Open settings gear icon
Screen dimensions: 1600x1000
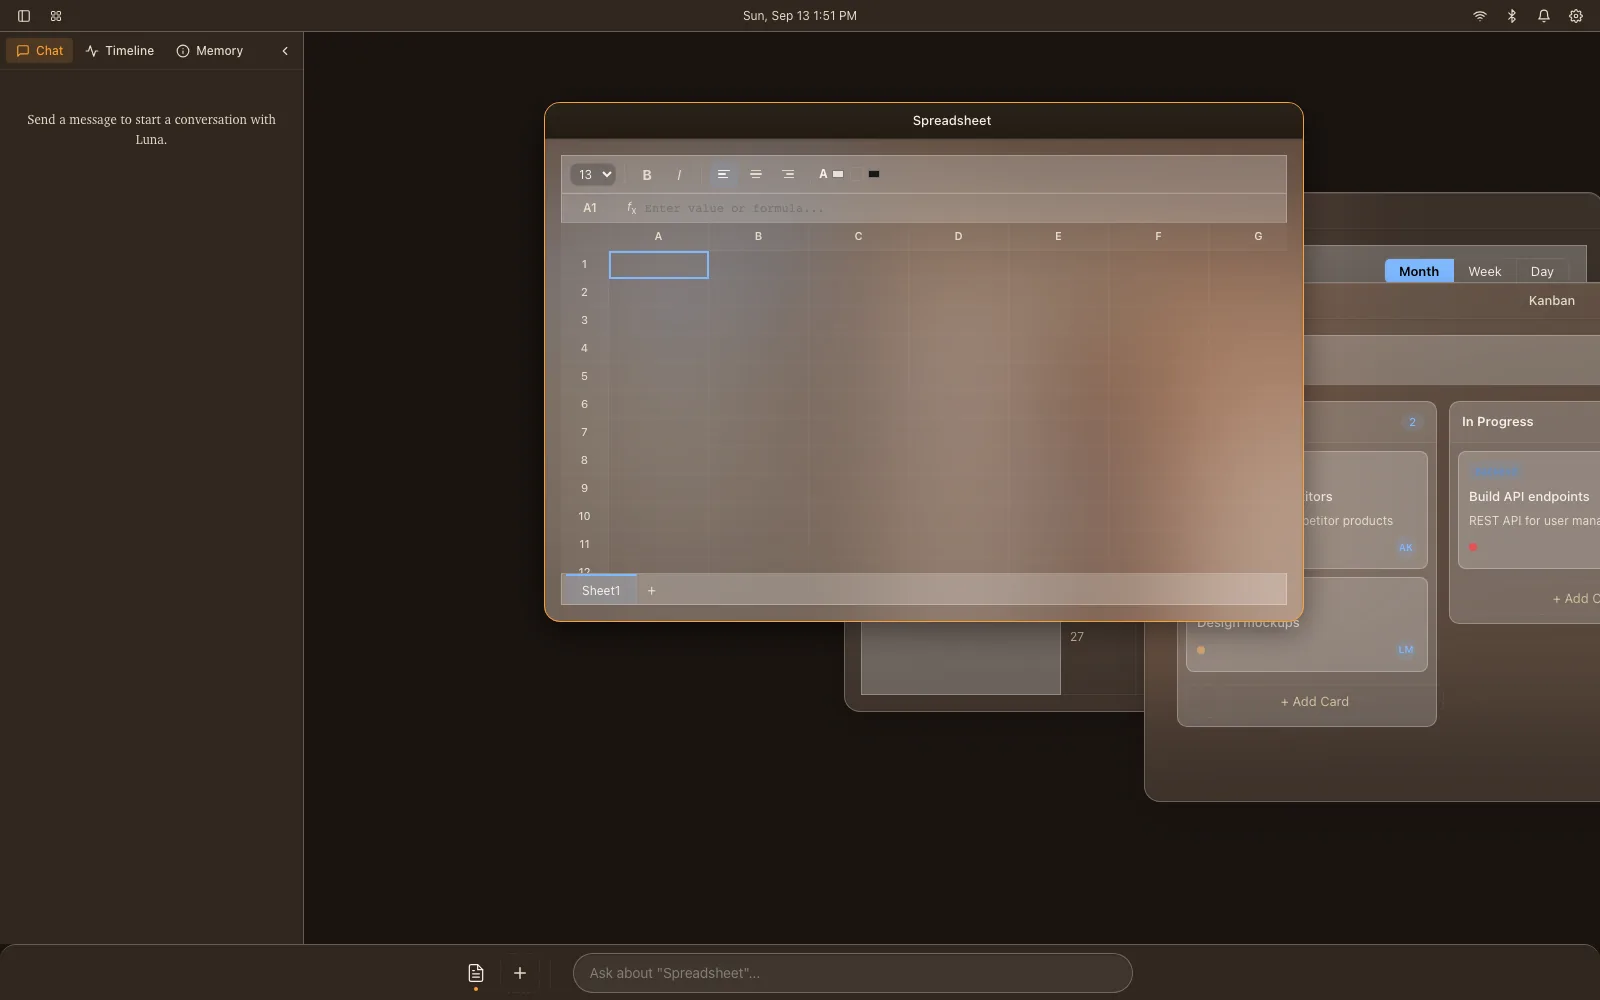[x=1576, y=16]
